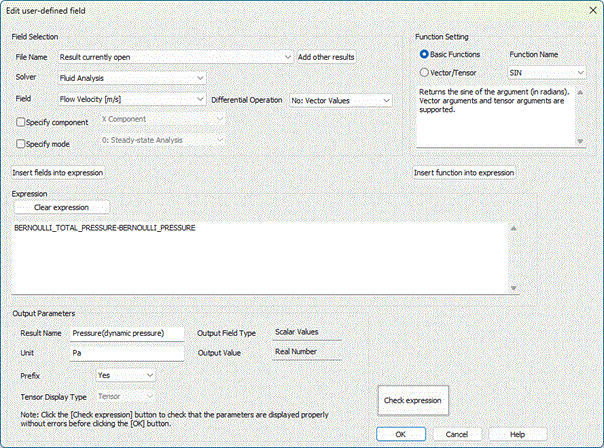The width and height of the screenshot is (604, 448).
Task: Click Insert function into expression button
Action: pyautogui.click(x=464, y=173)
